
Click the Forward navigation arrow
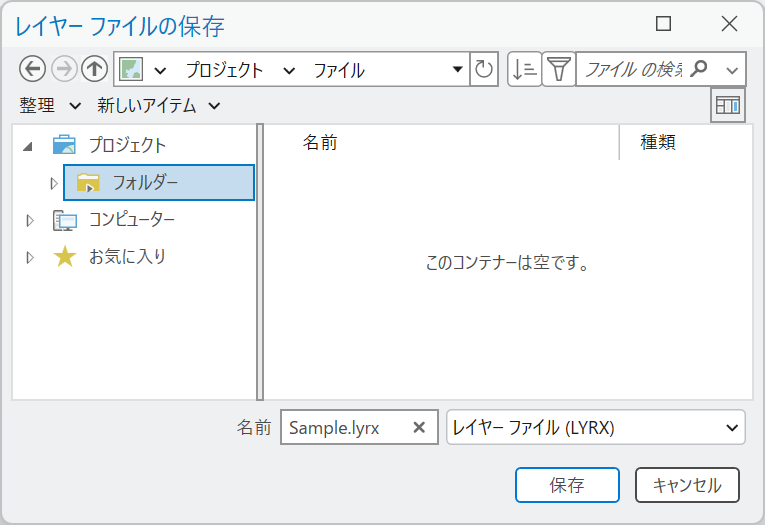[x=63, y=69]
